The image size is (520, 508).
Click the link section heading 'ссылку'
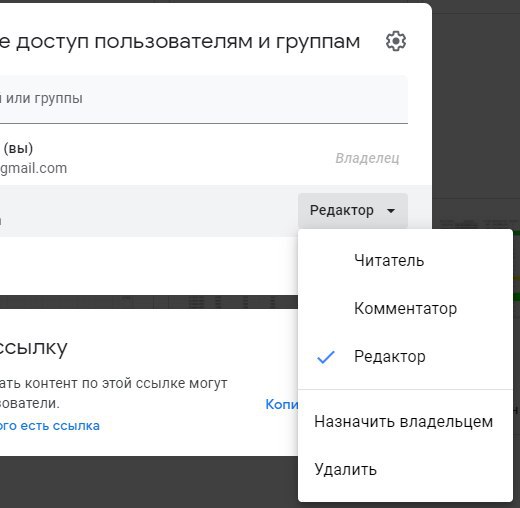click(33, 348)
